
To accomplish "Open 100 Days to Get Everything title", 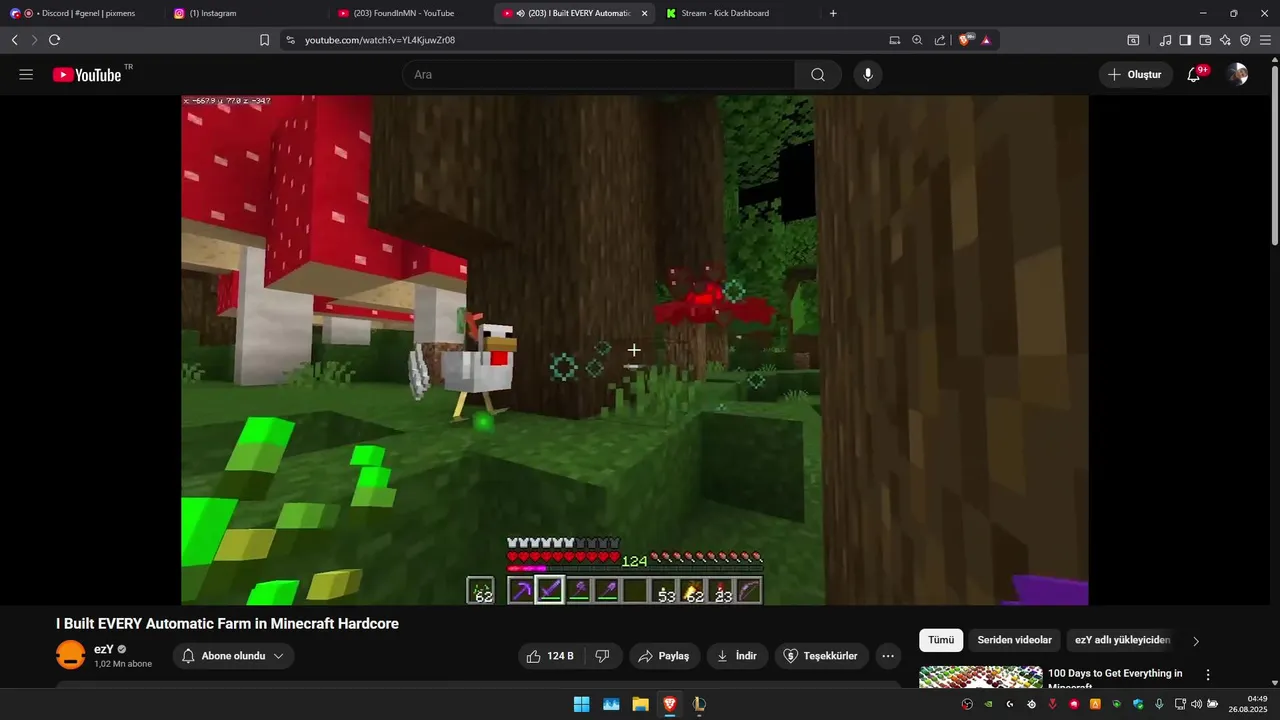I will 1115,678.
